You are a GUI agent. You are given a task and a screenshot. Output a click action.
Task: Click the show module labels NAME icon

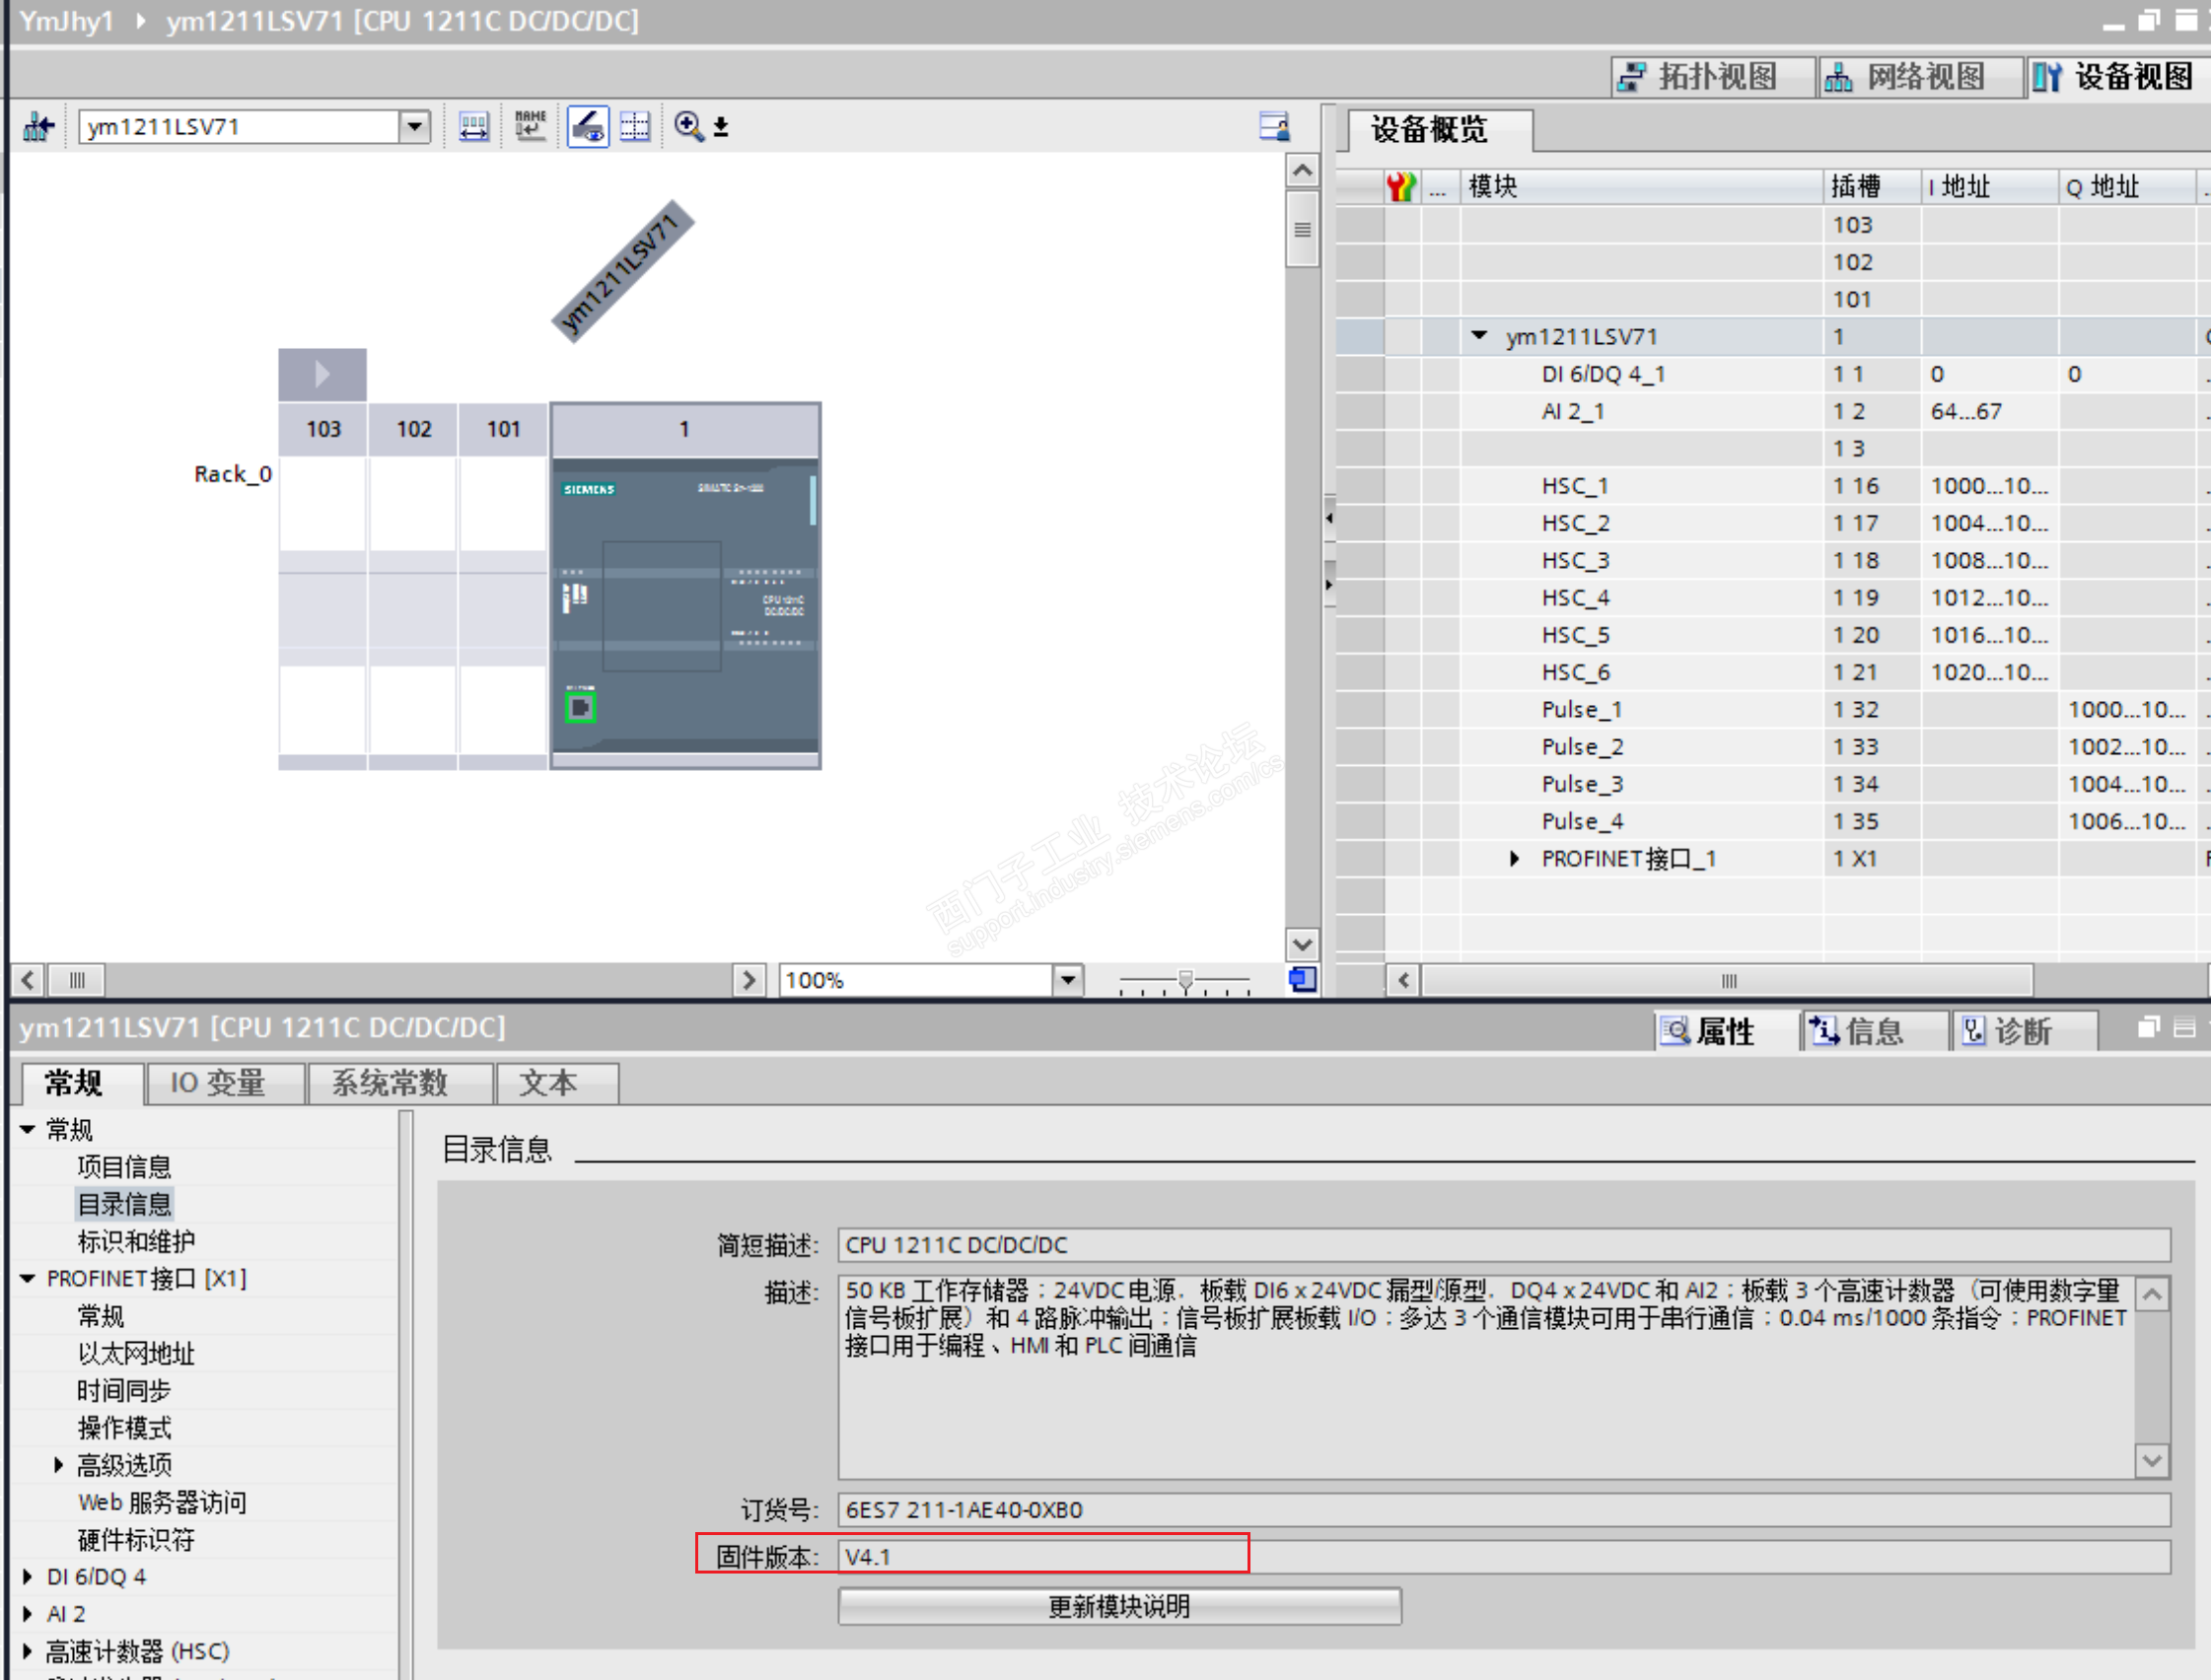click(530, 127)
